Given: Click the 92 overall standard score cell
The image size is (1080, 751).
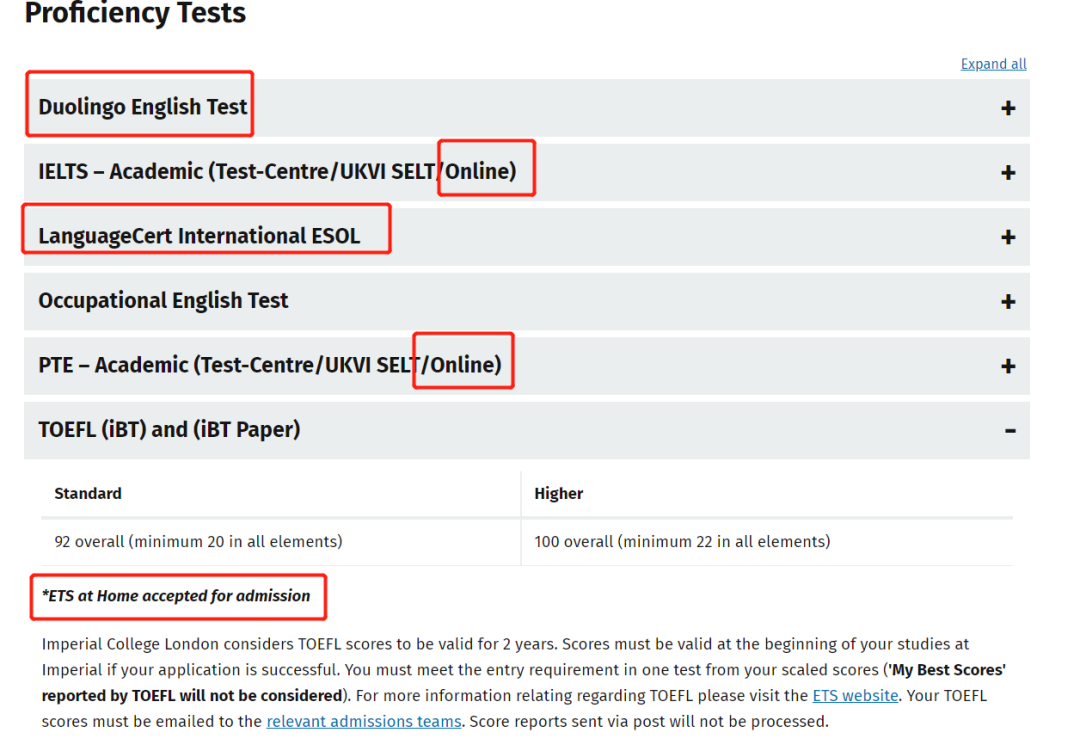Looking at the screenshot, I should click(x=198, y=541).
